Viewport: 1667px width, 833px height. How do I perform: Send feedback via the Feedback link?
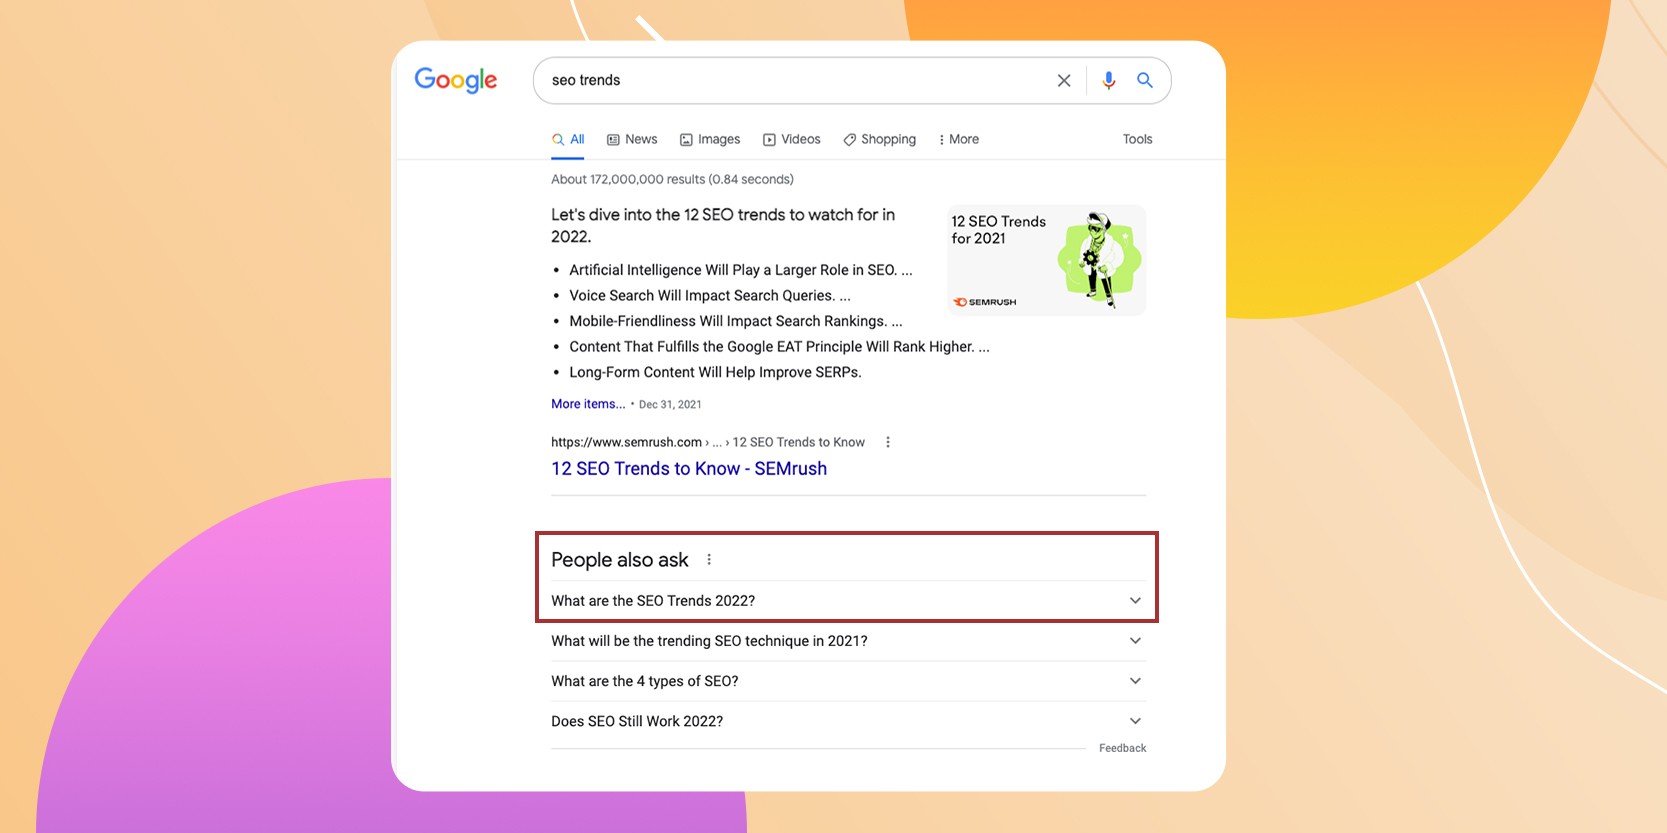(1122, 748)
